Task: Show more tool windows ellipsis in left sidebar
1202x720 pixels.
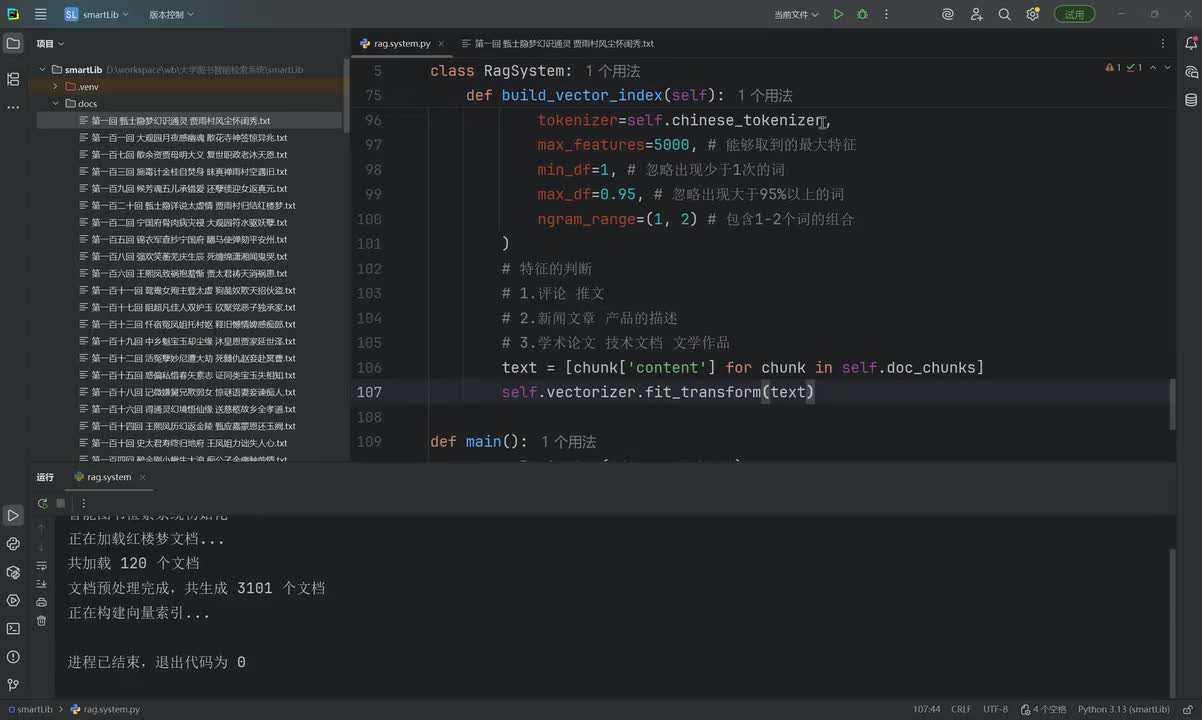Action: (x=13, y=106)
